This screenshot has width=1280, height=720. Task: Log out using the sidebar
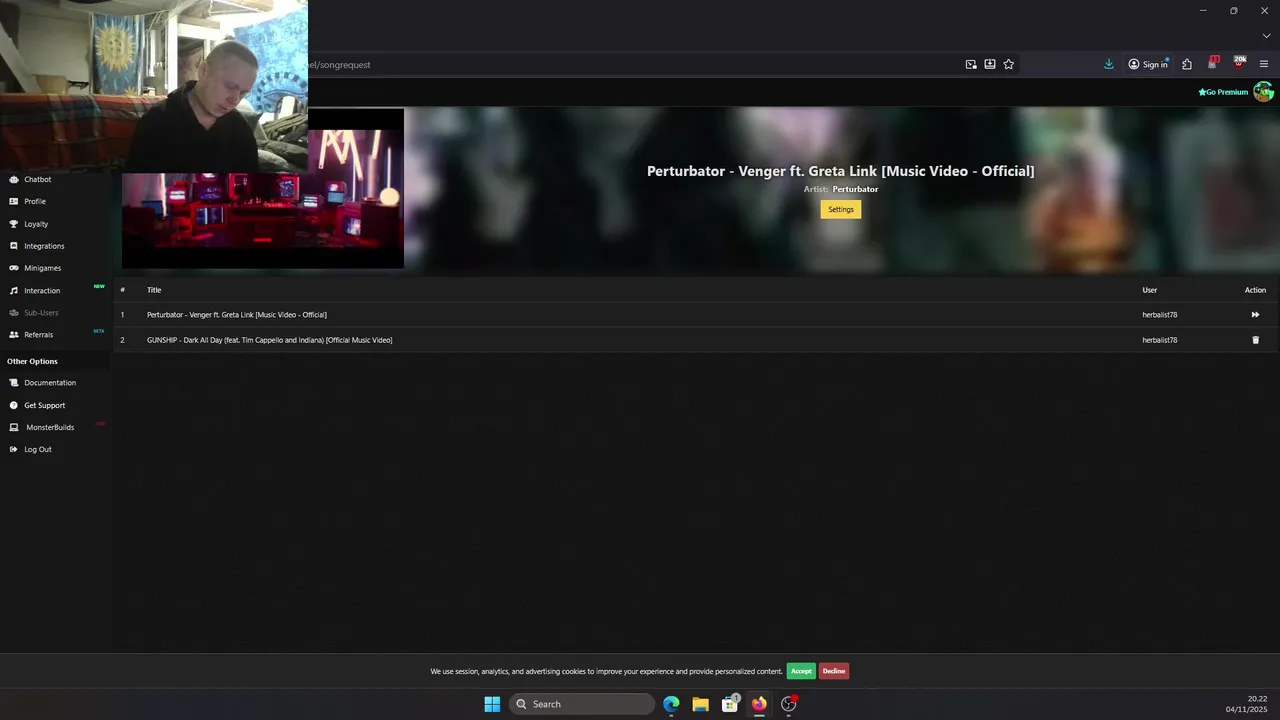38,450
